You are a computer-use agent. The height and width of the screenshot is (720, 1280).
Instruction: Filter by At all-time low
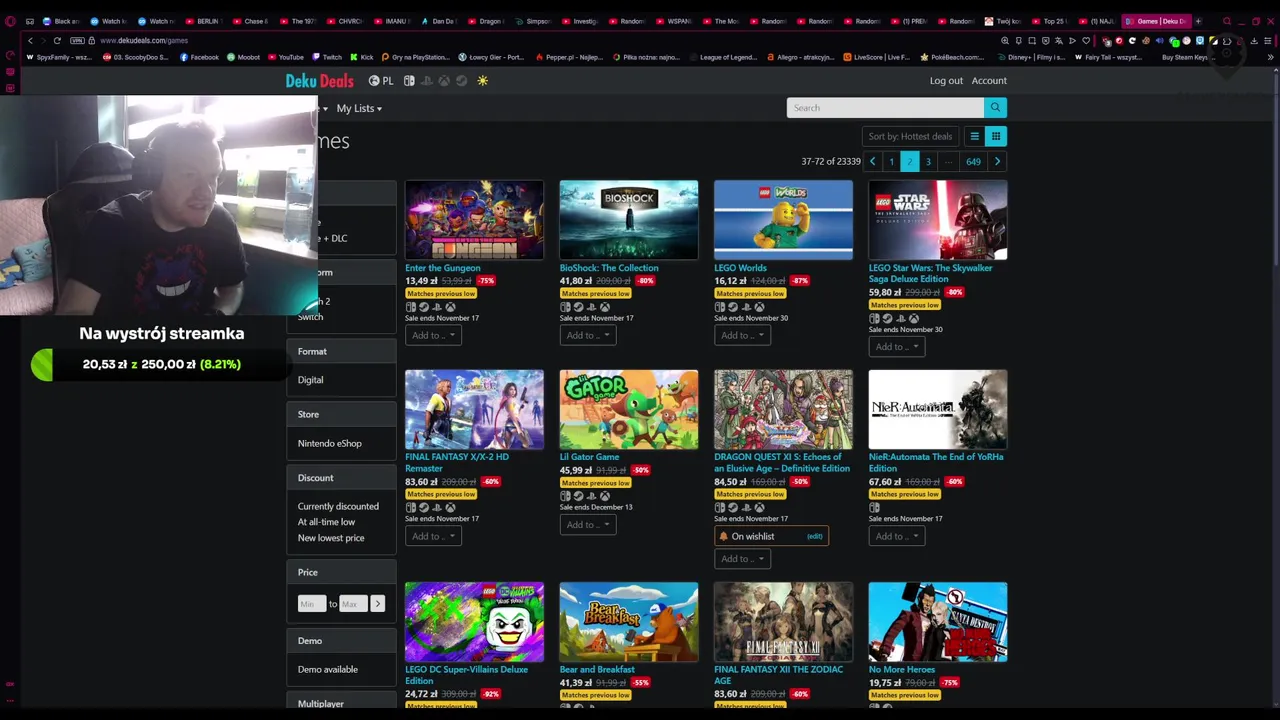click(x=326, y=522)
